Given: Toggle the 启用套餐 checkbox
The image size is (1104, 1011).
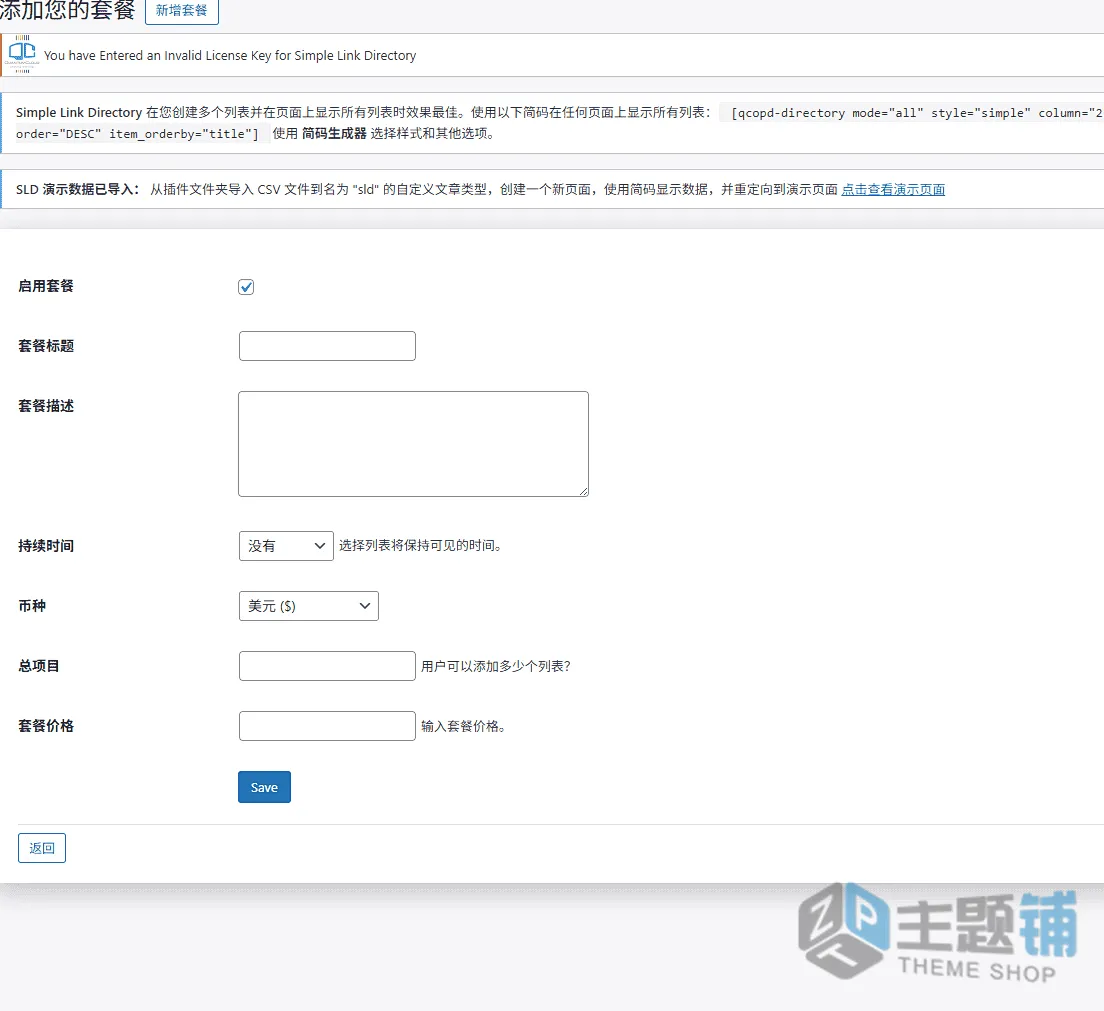Looking at the screenshot, I should 246,287.
